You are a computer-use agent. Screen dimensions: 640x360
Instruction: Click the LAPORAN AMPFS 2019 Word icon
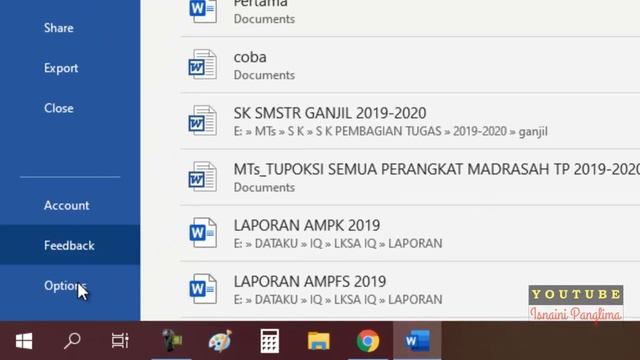[203, 289]
